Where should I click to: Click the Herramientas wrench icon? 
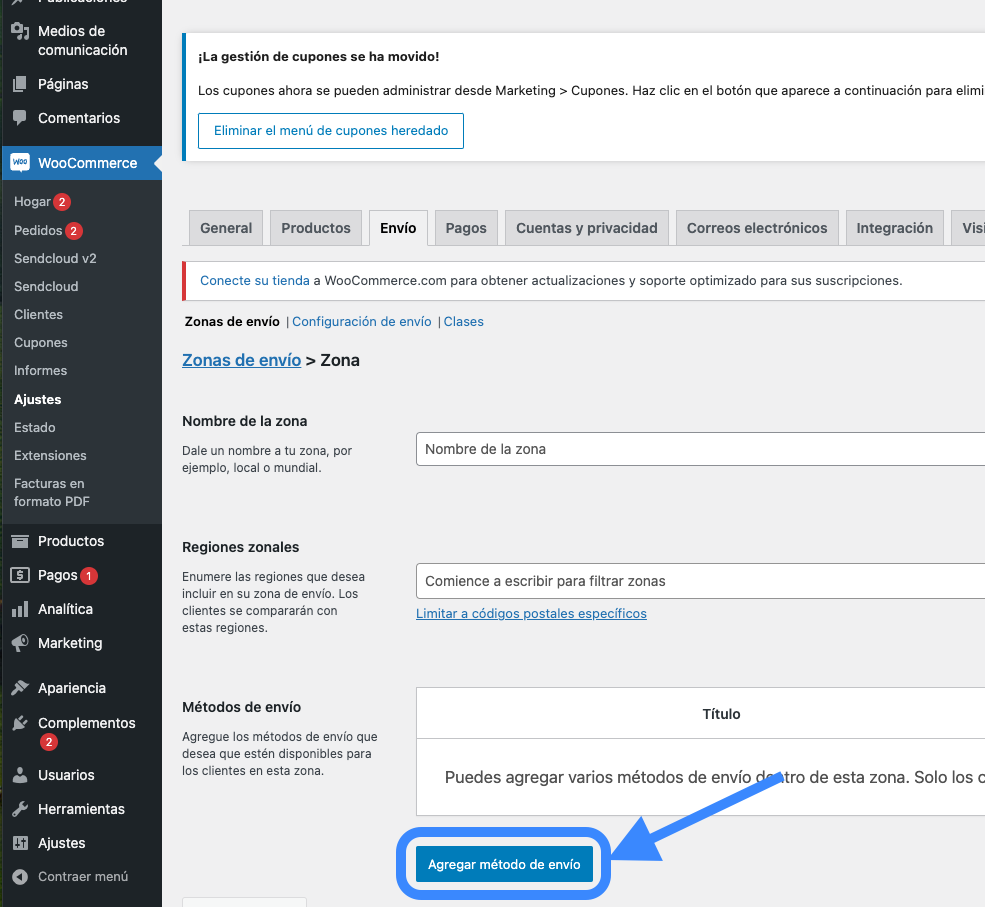(x=20, y=808)
